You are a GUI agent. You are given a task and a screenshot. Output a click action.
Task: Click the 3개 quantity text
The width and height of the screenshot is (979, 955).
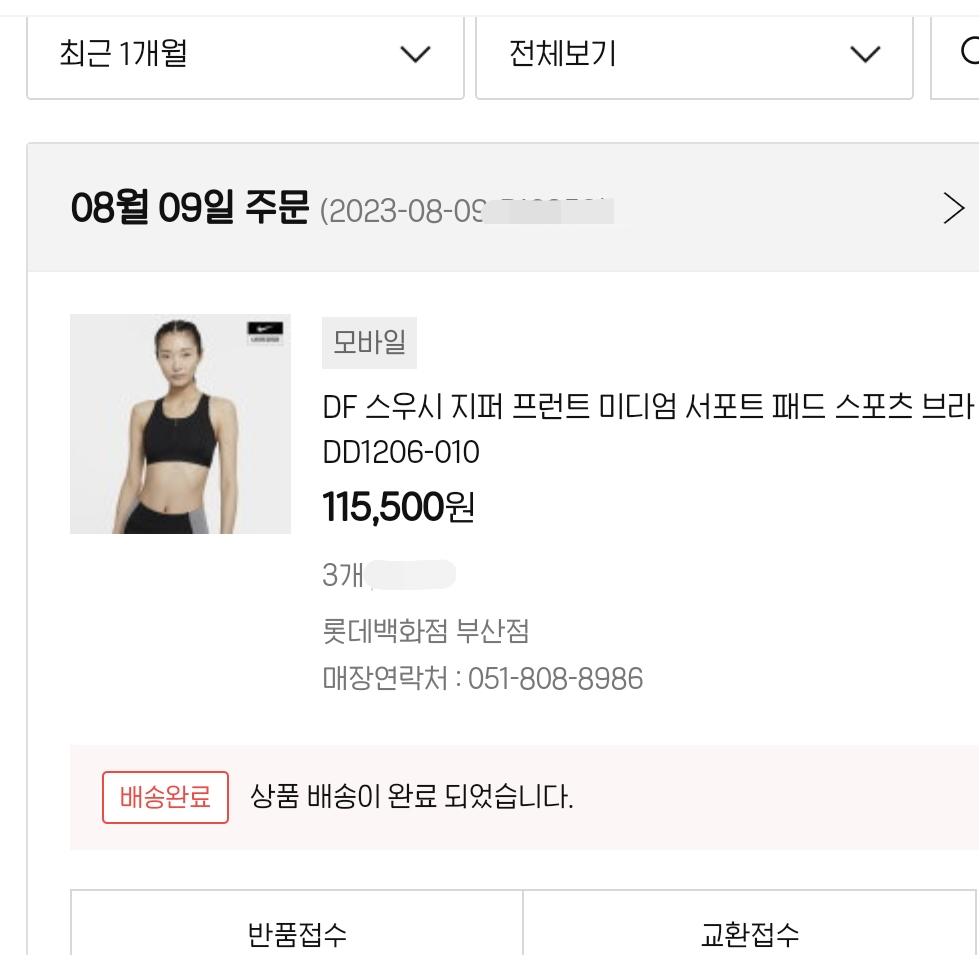[341, 575]
